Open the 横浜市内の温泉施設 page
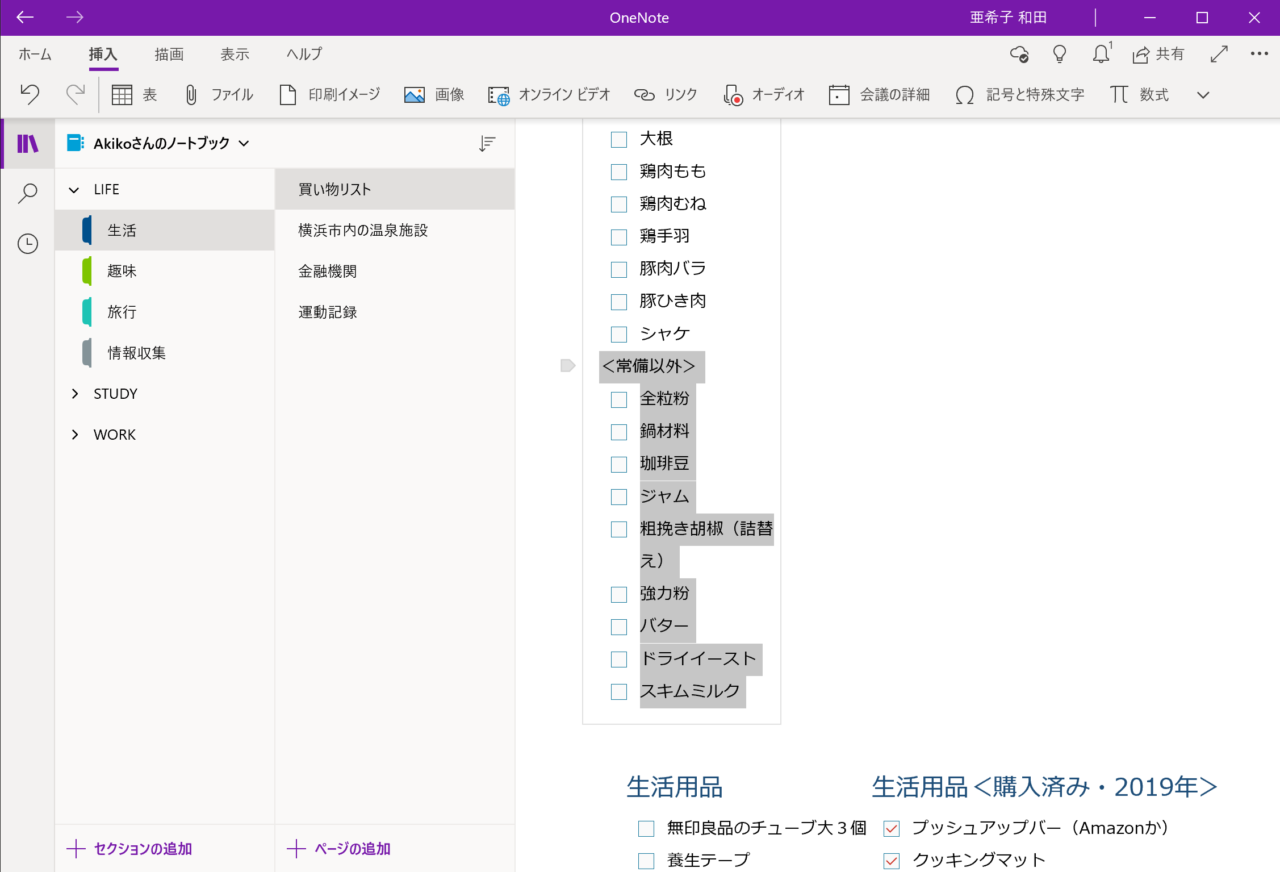Screen dimensions: 1280x872 point(363,230)
